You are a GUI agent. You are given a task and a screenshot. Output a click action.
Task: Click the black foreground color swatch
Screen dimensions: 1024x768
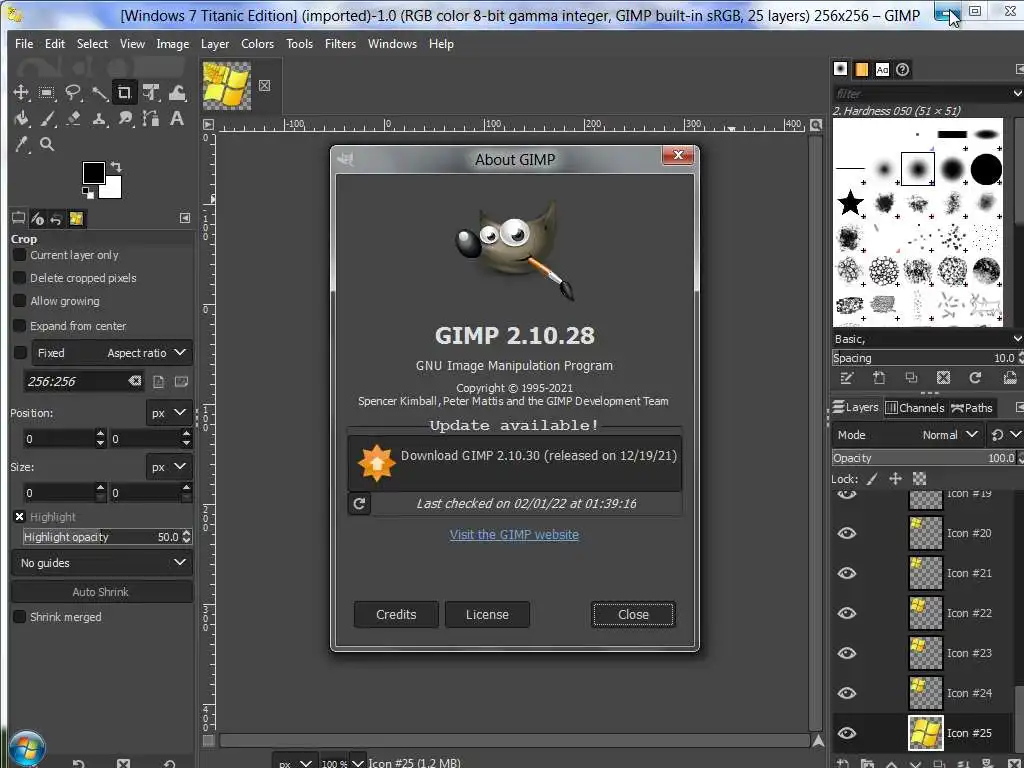93,173
